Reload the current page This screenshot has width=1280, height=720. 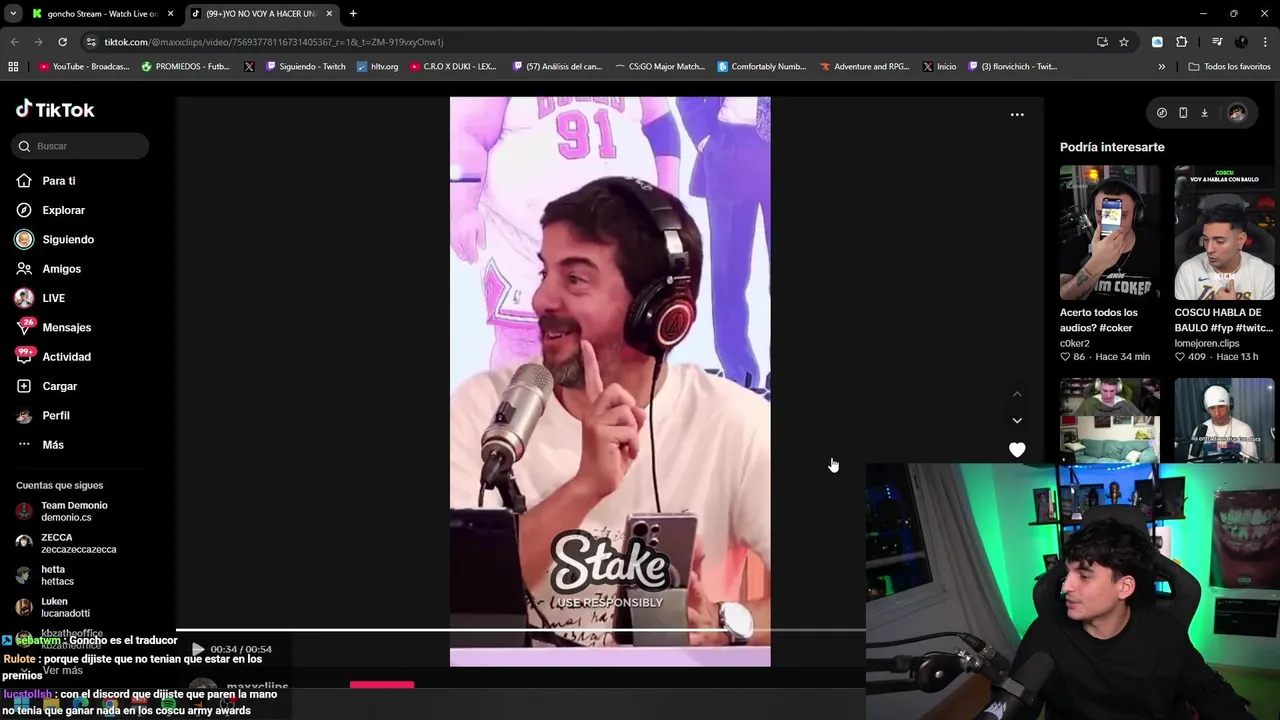(x=62, y=42)
